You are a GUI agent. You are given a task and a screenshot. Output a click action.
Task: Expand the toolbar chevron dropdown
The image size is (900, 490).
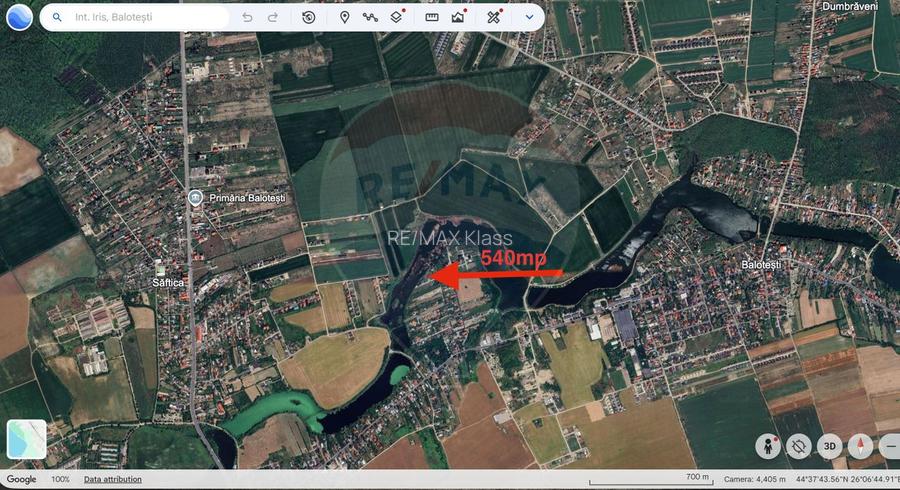(528, 18)
